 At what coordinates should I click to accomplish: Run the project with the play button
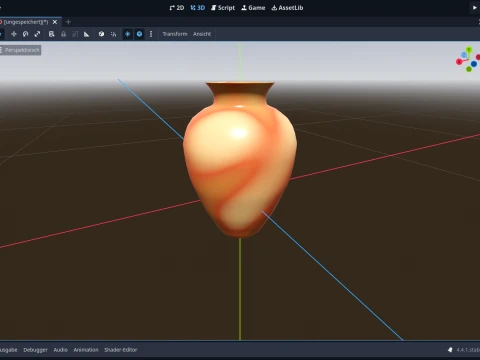click(475, 8)
